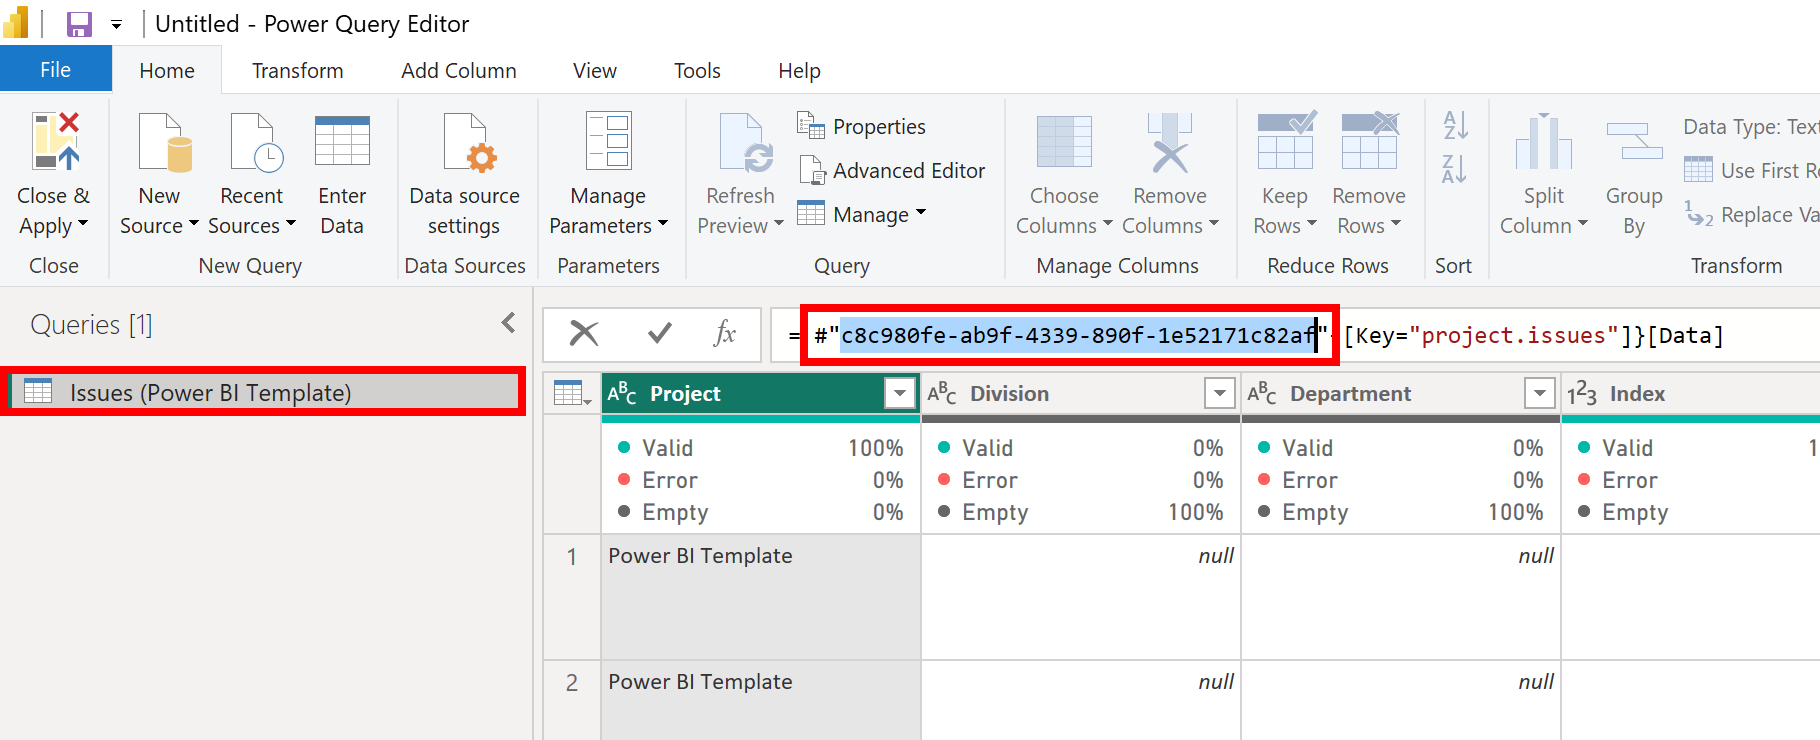This screenshot has width=1820, height=740.
Task: Expand the Manage Parameters dropdown arrow
Action: [x=662, y=224]
